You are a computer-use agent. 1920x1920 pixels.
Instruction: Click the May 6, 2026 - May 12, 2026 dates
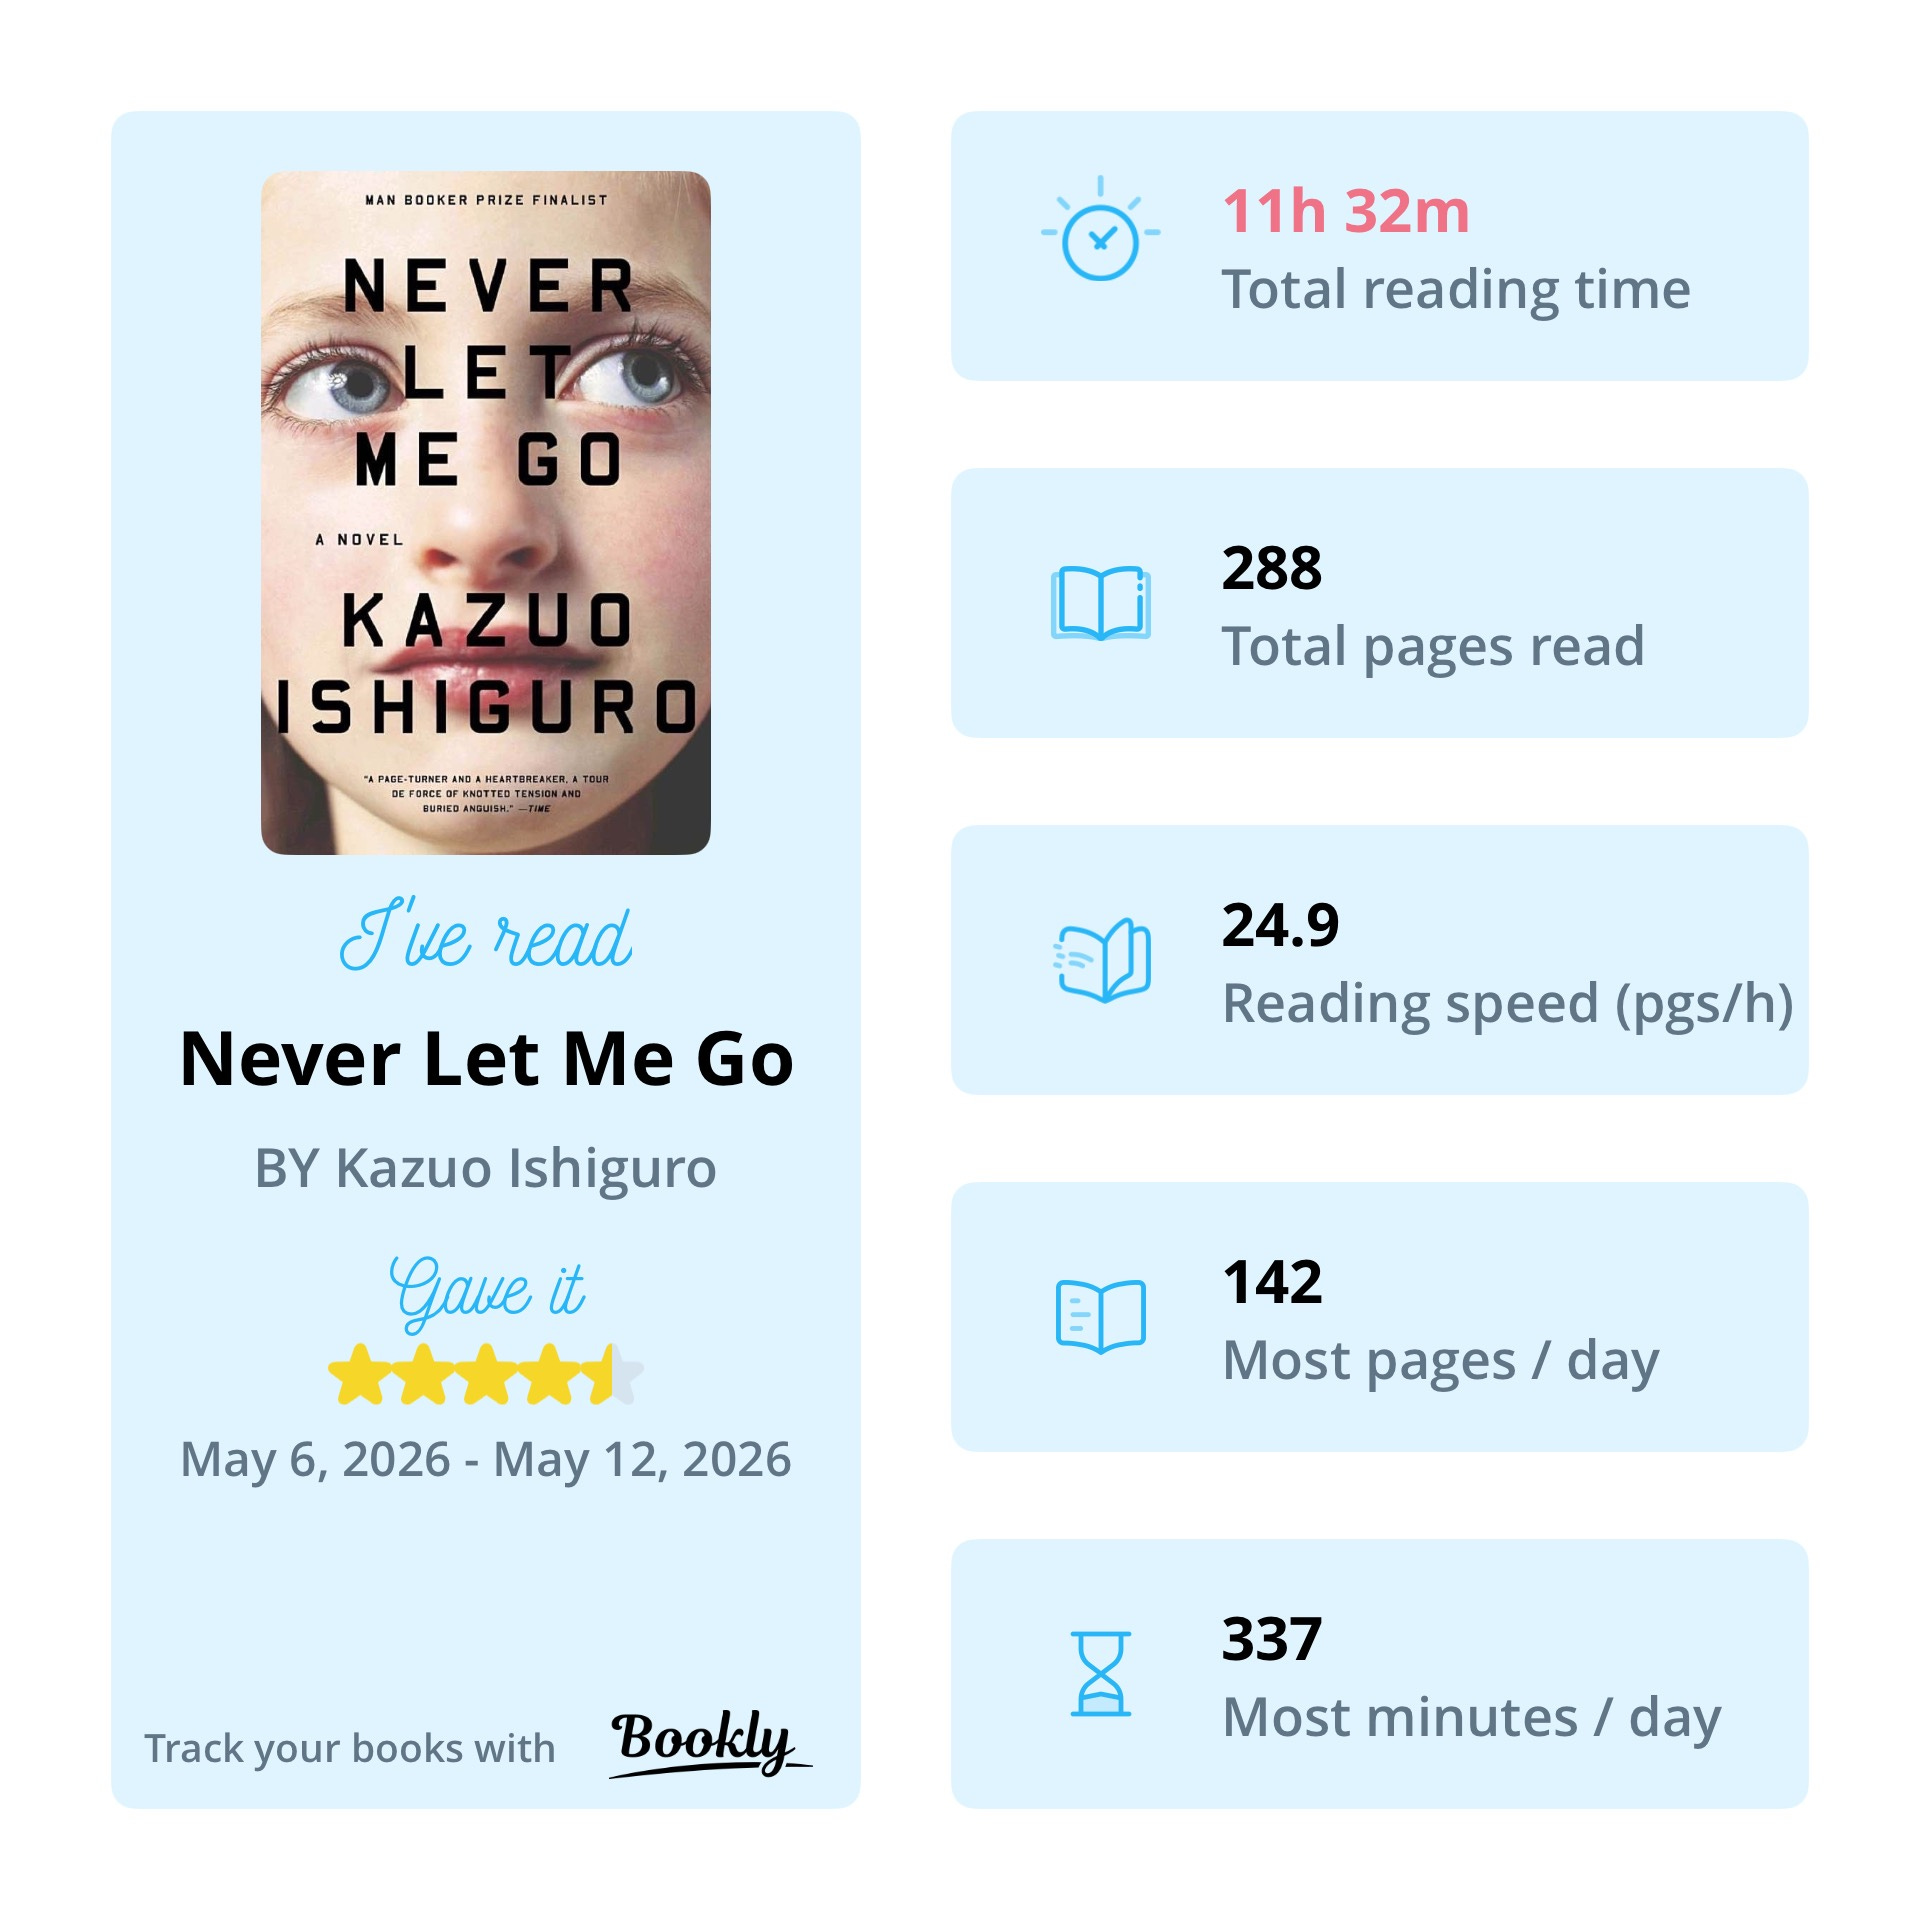pyautogui.click(x=486, y=1459)
